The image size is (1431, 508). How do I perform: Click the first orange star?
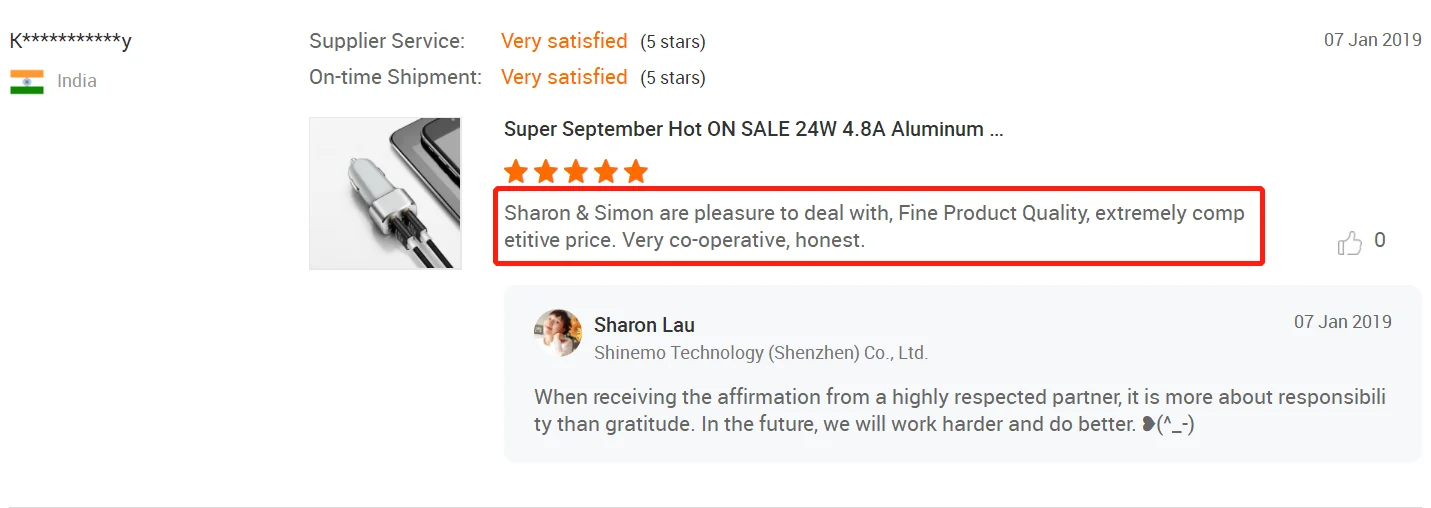tap(516, 171)
